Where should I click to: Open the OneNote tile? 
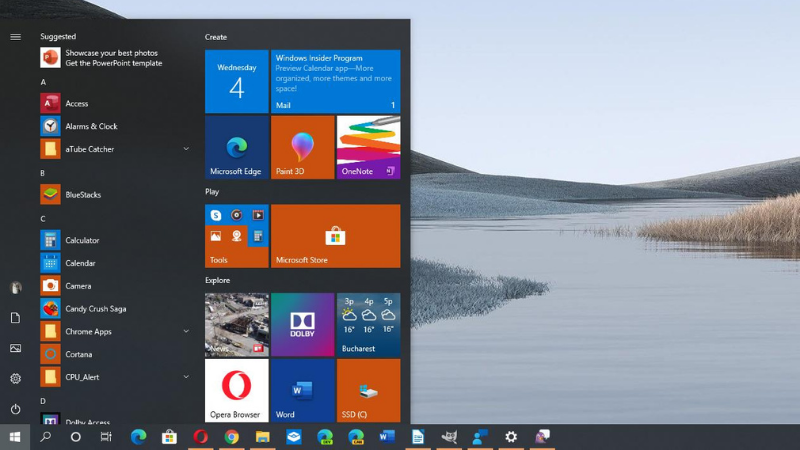(x=368, y=147)
